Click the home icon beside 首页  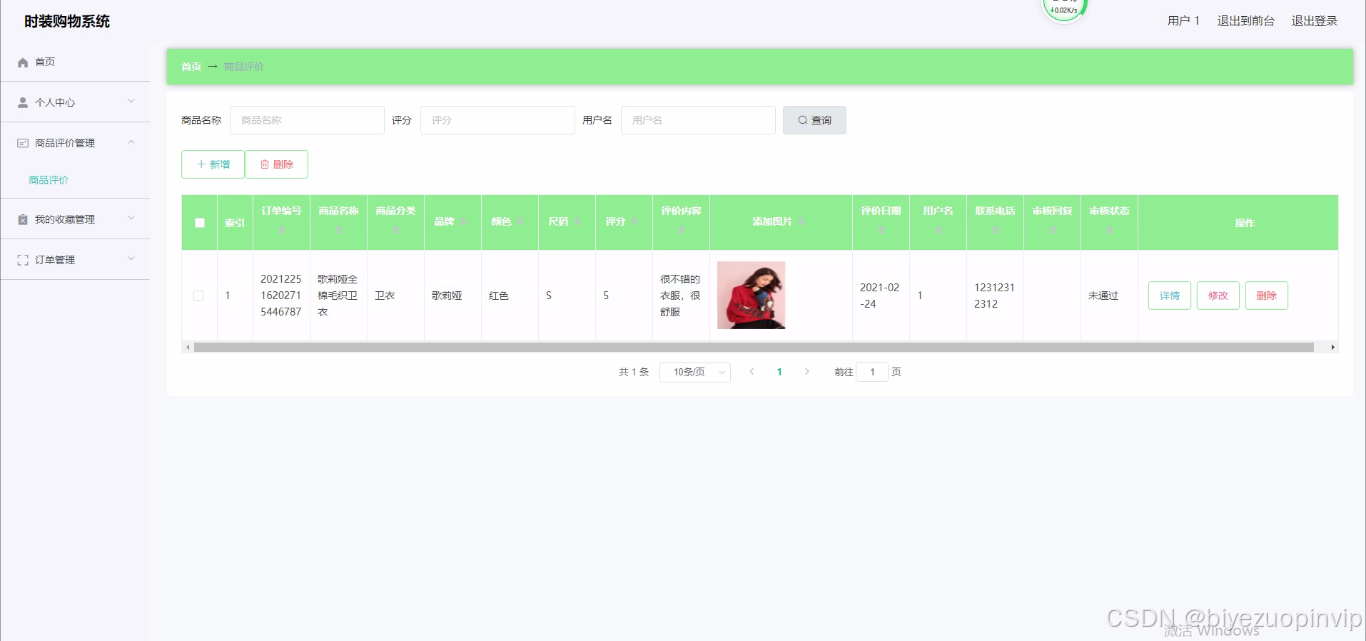click(23, 62)
